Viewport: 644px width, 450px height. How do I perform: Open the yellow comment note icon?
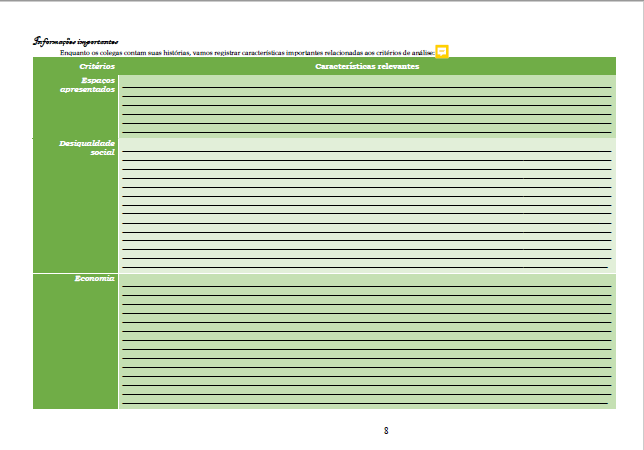[x=442, y=52]
